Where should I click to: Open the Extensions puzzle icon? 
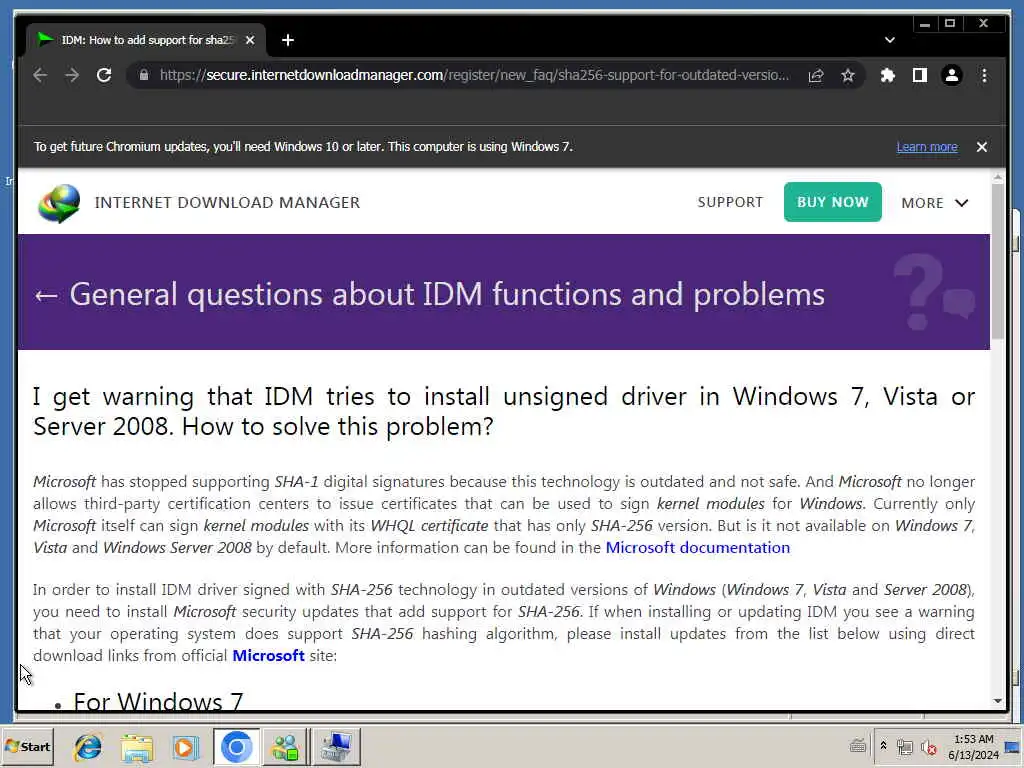coord(887,76)
